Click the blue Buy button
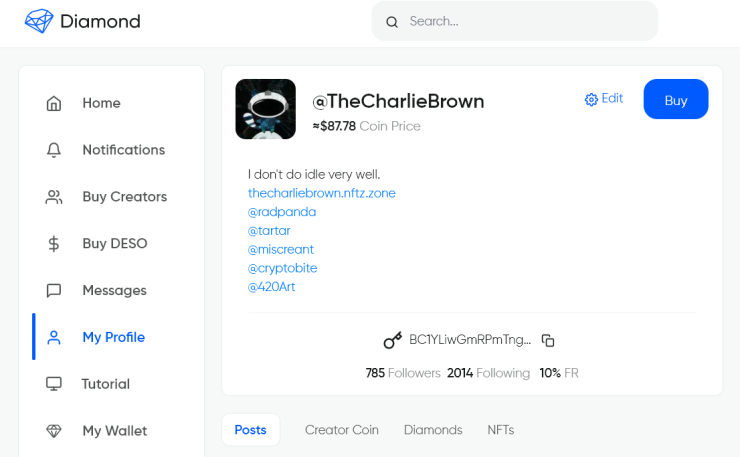Image resolution: width=740 pixels, height=457 pixels. [676, 99]
